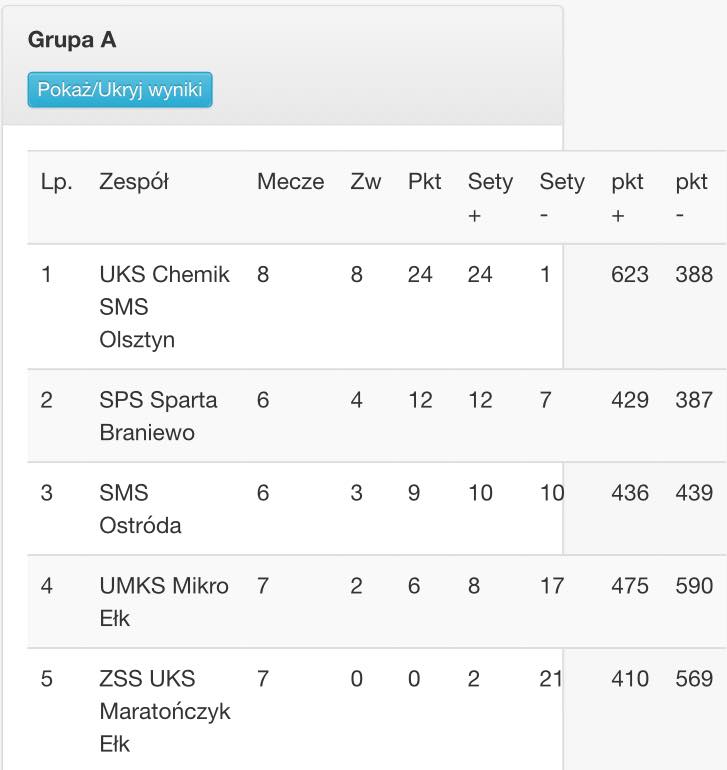This screenshot has height=770, width=727.
Task: Select the Zw column header
Action: 365,182
